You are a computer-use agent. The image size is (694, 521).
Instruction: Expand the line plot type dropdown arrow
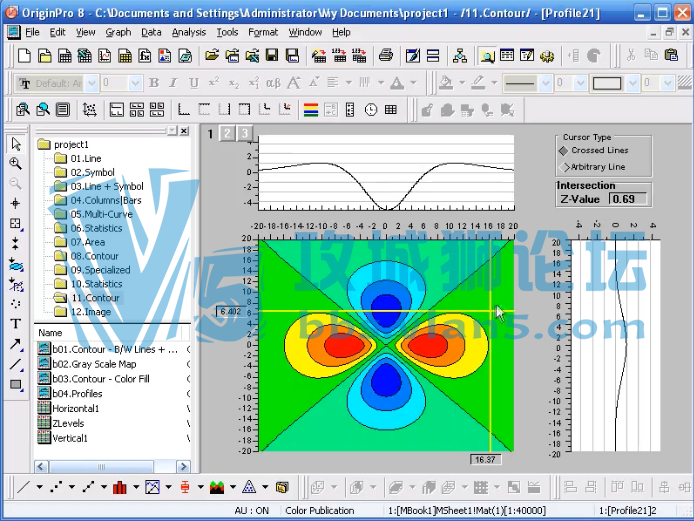point(39,487)
